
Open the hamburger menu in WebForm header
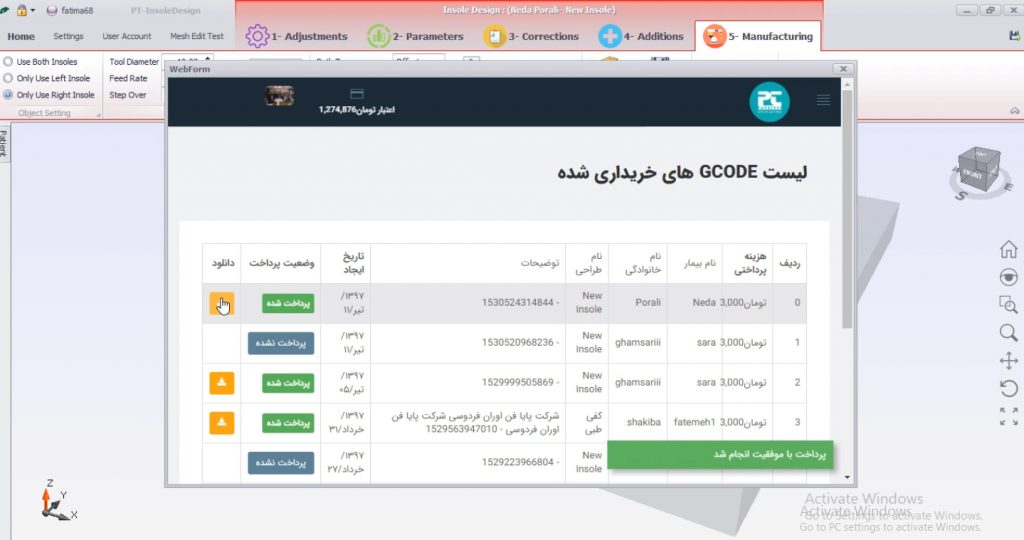pos(823,100)
